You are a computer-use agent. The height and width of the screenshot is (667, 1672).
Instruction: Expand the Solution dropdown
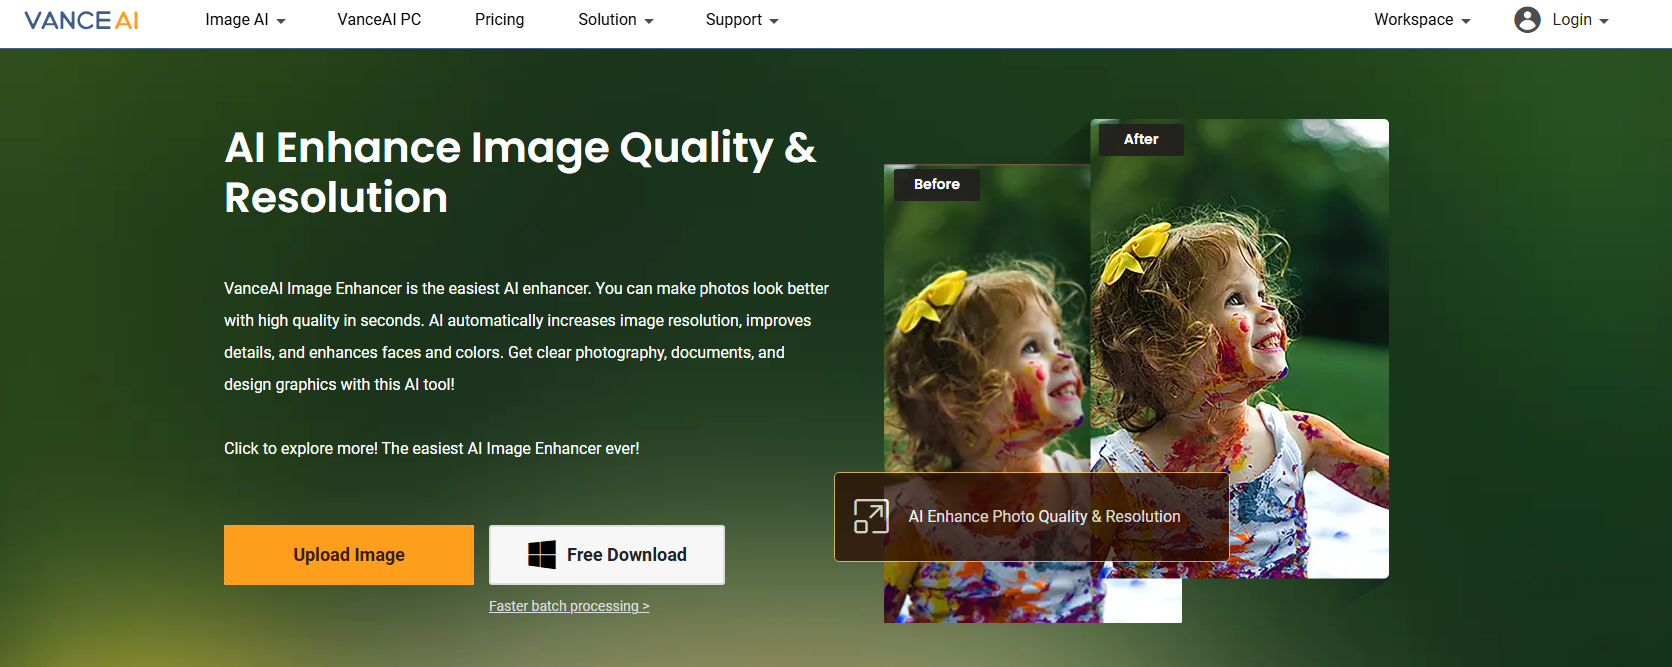[615, 20]
